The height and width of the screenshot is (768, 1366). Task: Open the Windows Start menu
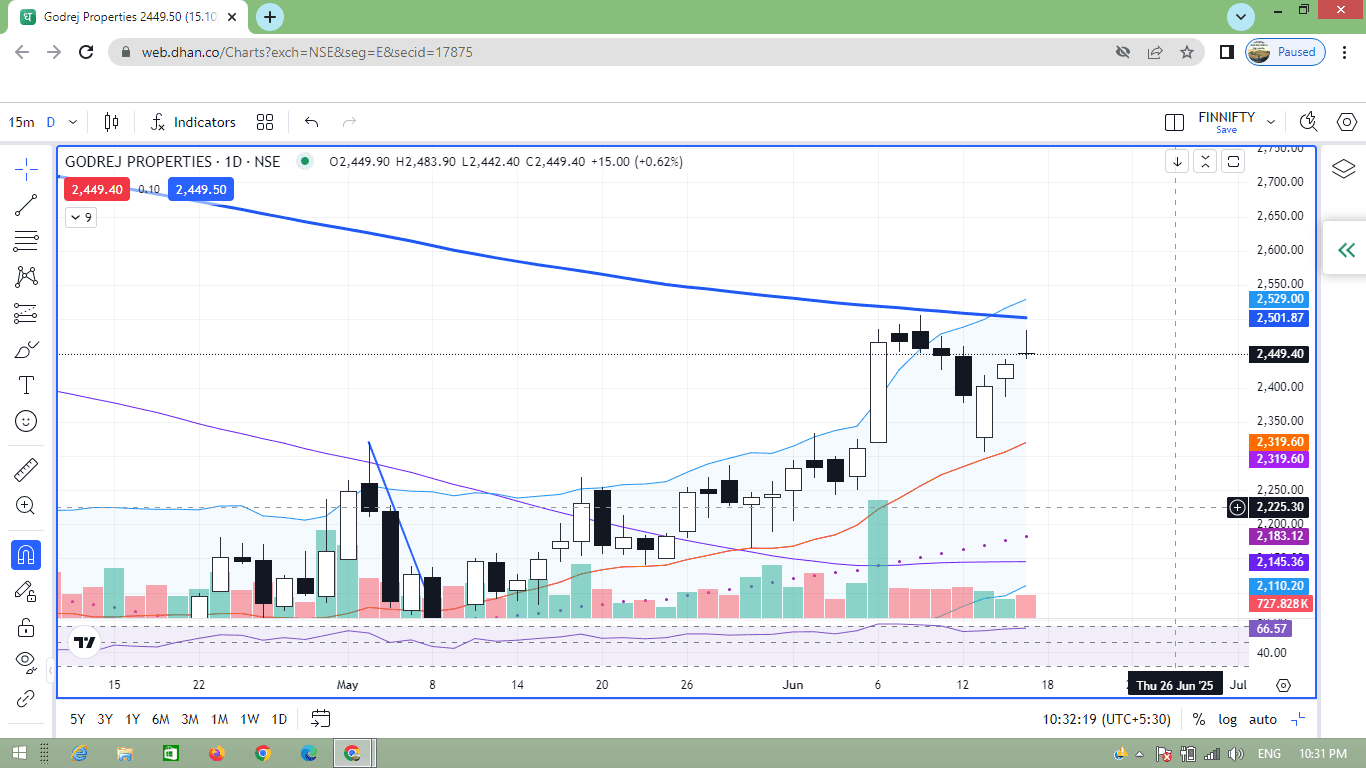20,753
